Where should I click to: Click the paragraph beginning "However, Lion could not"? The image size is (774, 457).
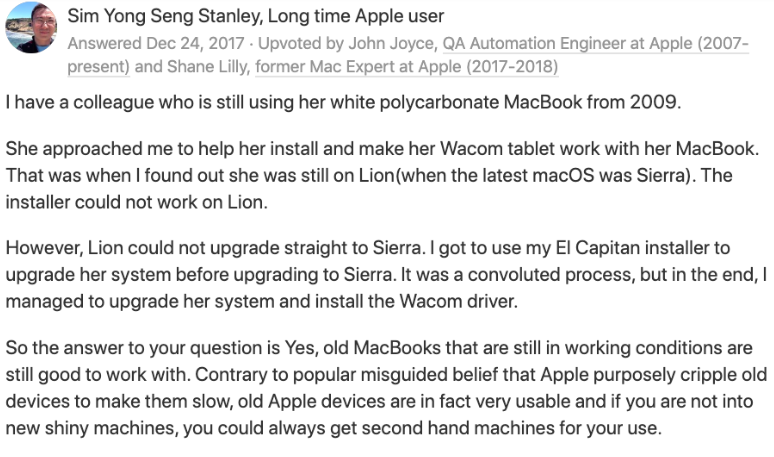(x=387, y=274)
